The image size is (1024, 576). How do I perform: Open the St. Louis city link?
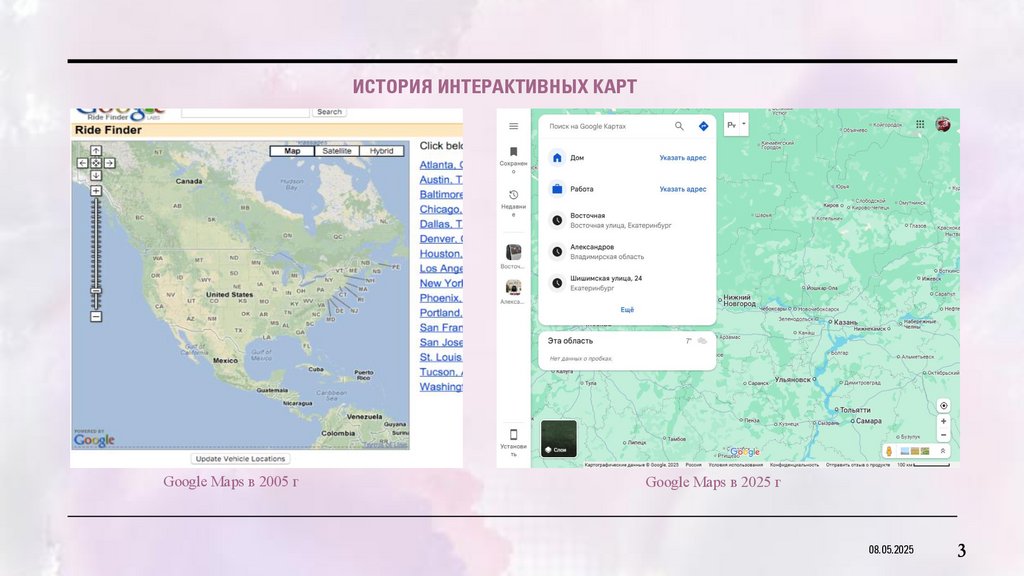(441, 357)
